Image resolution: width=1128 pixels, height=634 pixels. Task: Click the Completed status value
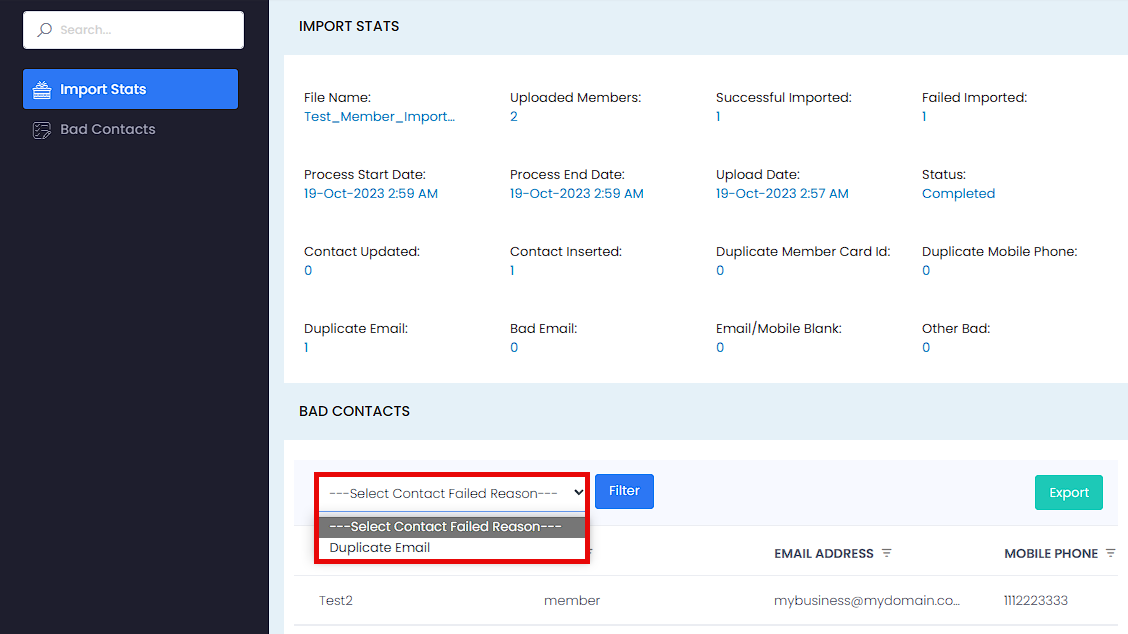[x=958, y=194]
